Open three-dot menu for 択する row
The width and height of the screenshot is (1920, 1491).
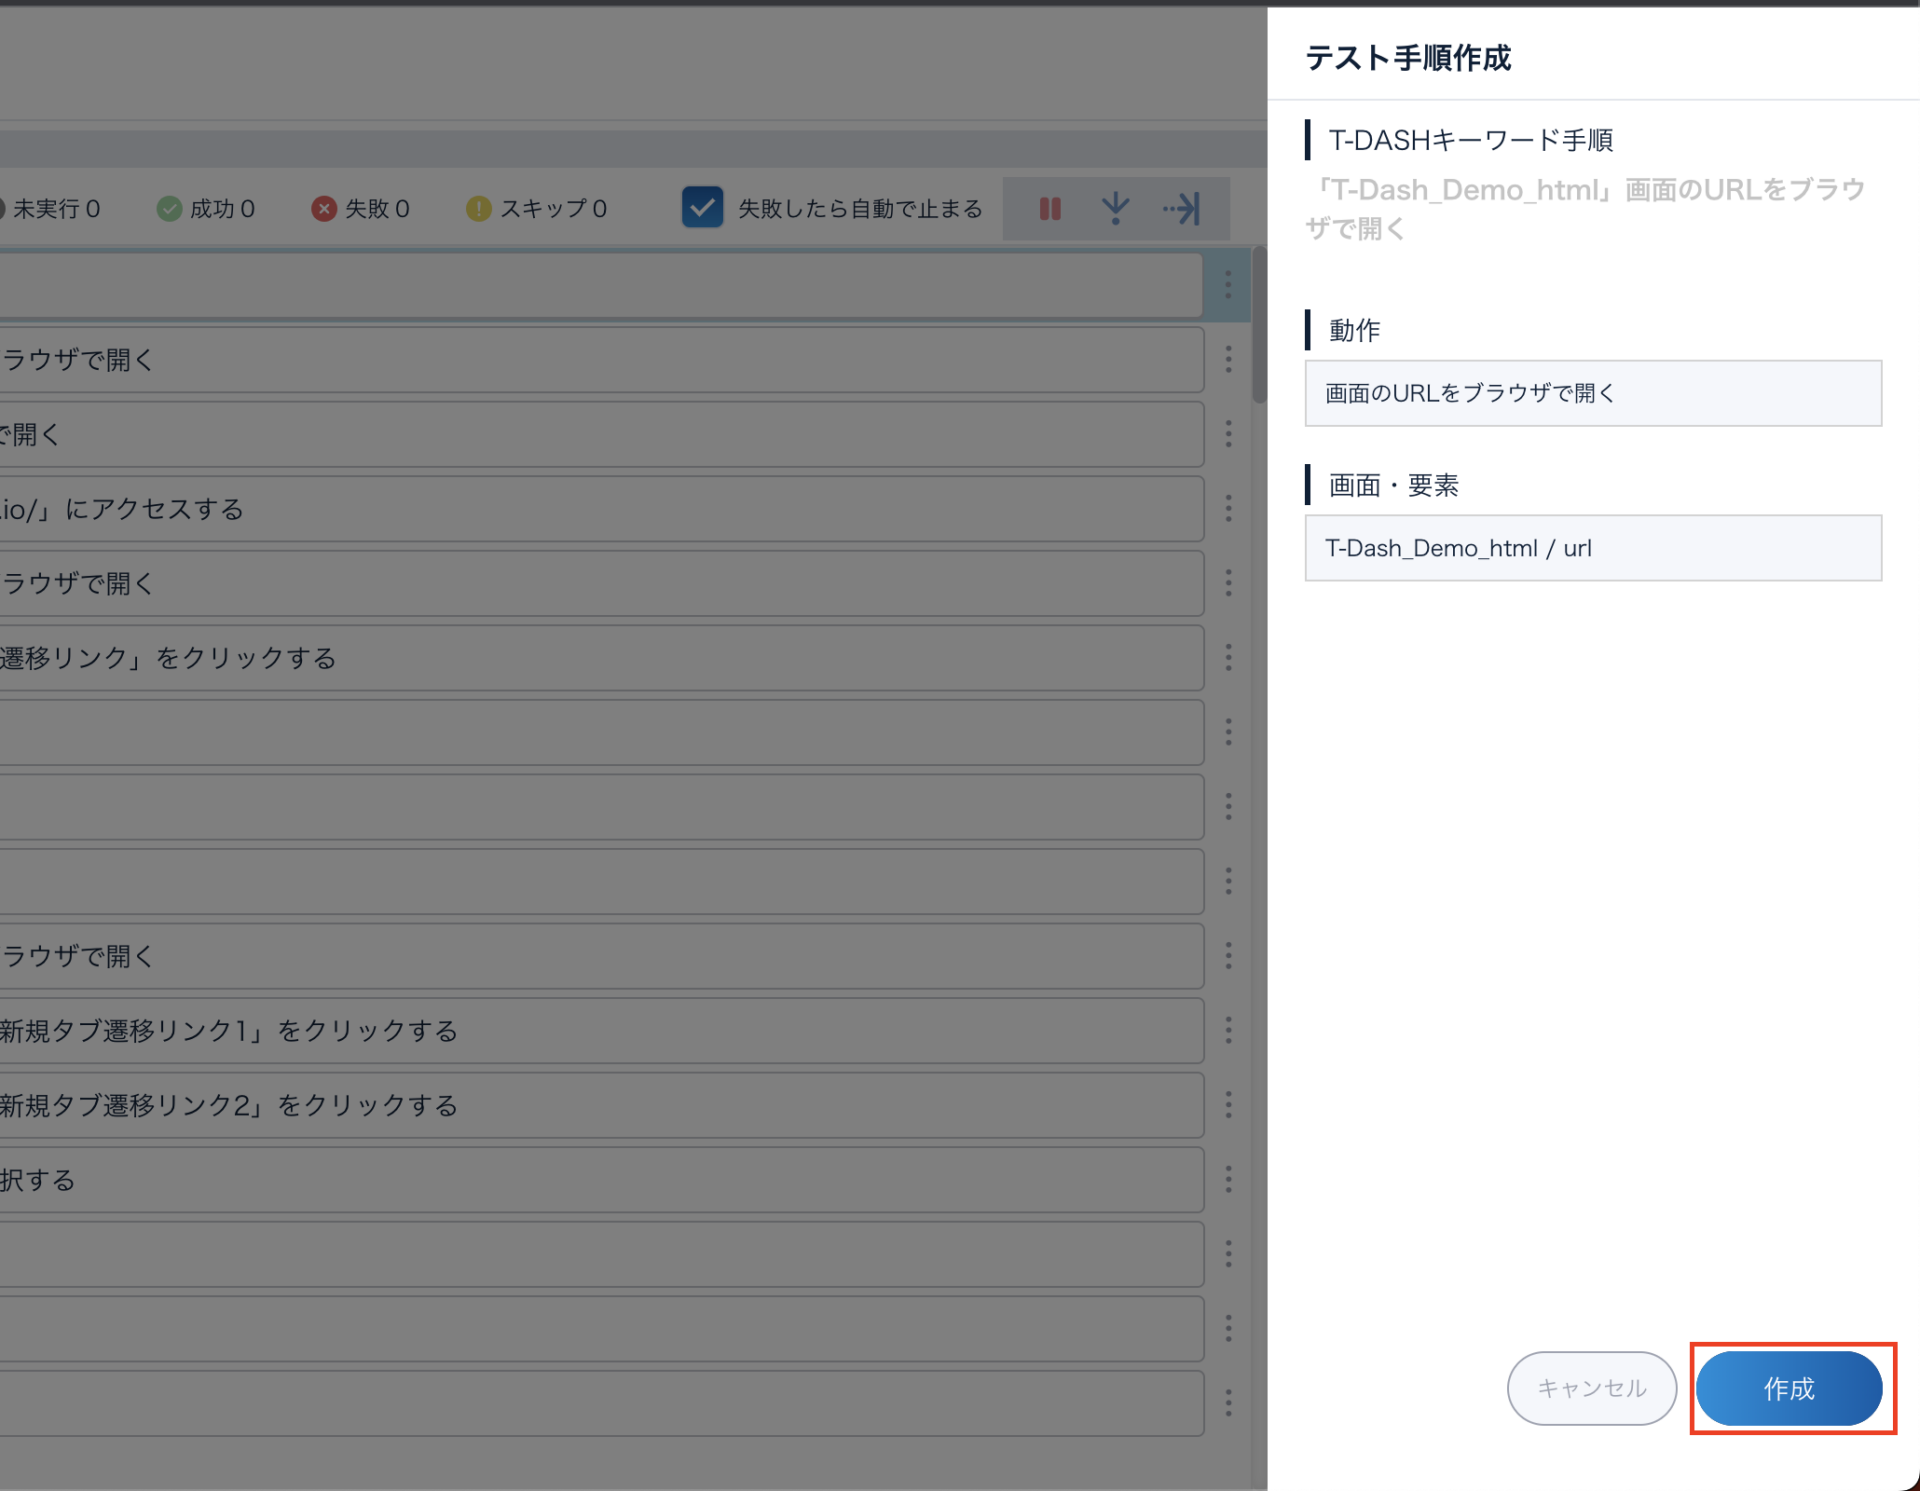click(1228, 1180)
